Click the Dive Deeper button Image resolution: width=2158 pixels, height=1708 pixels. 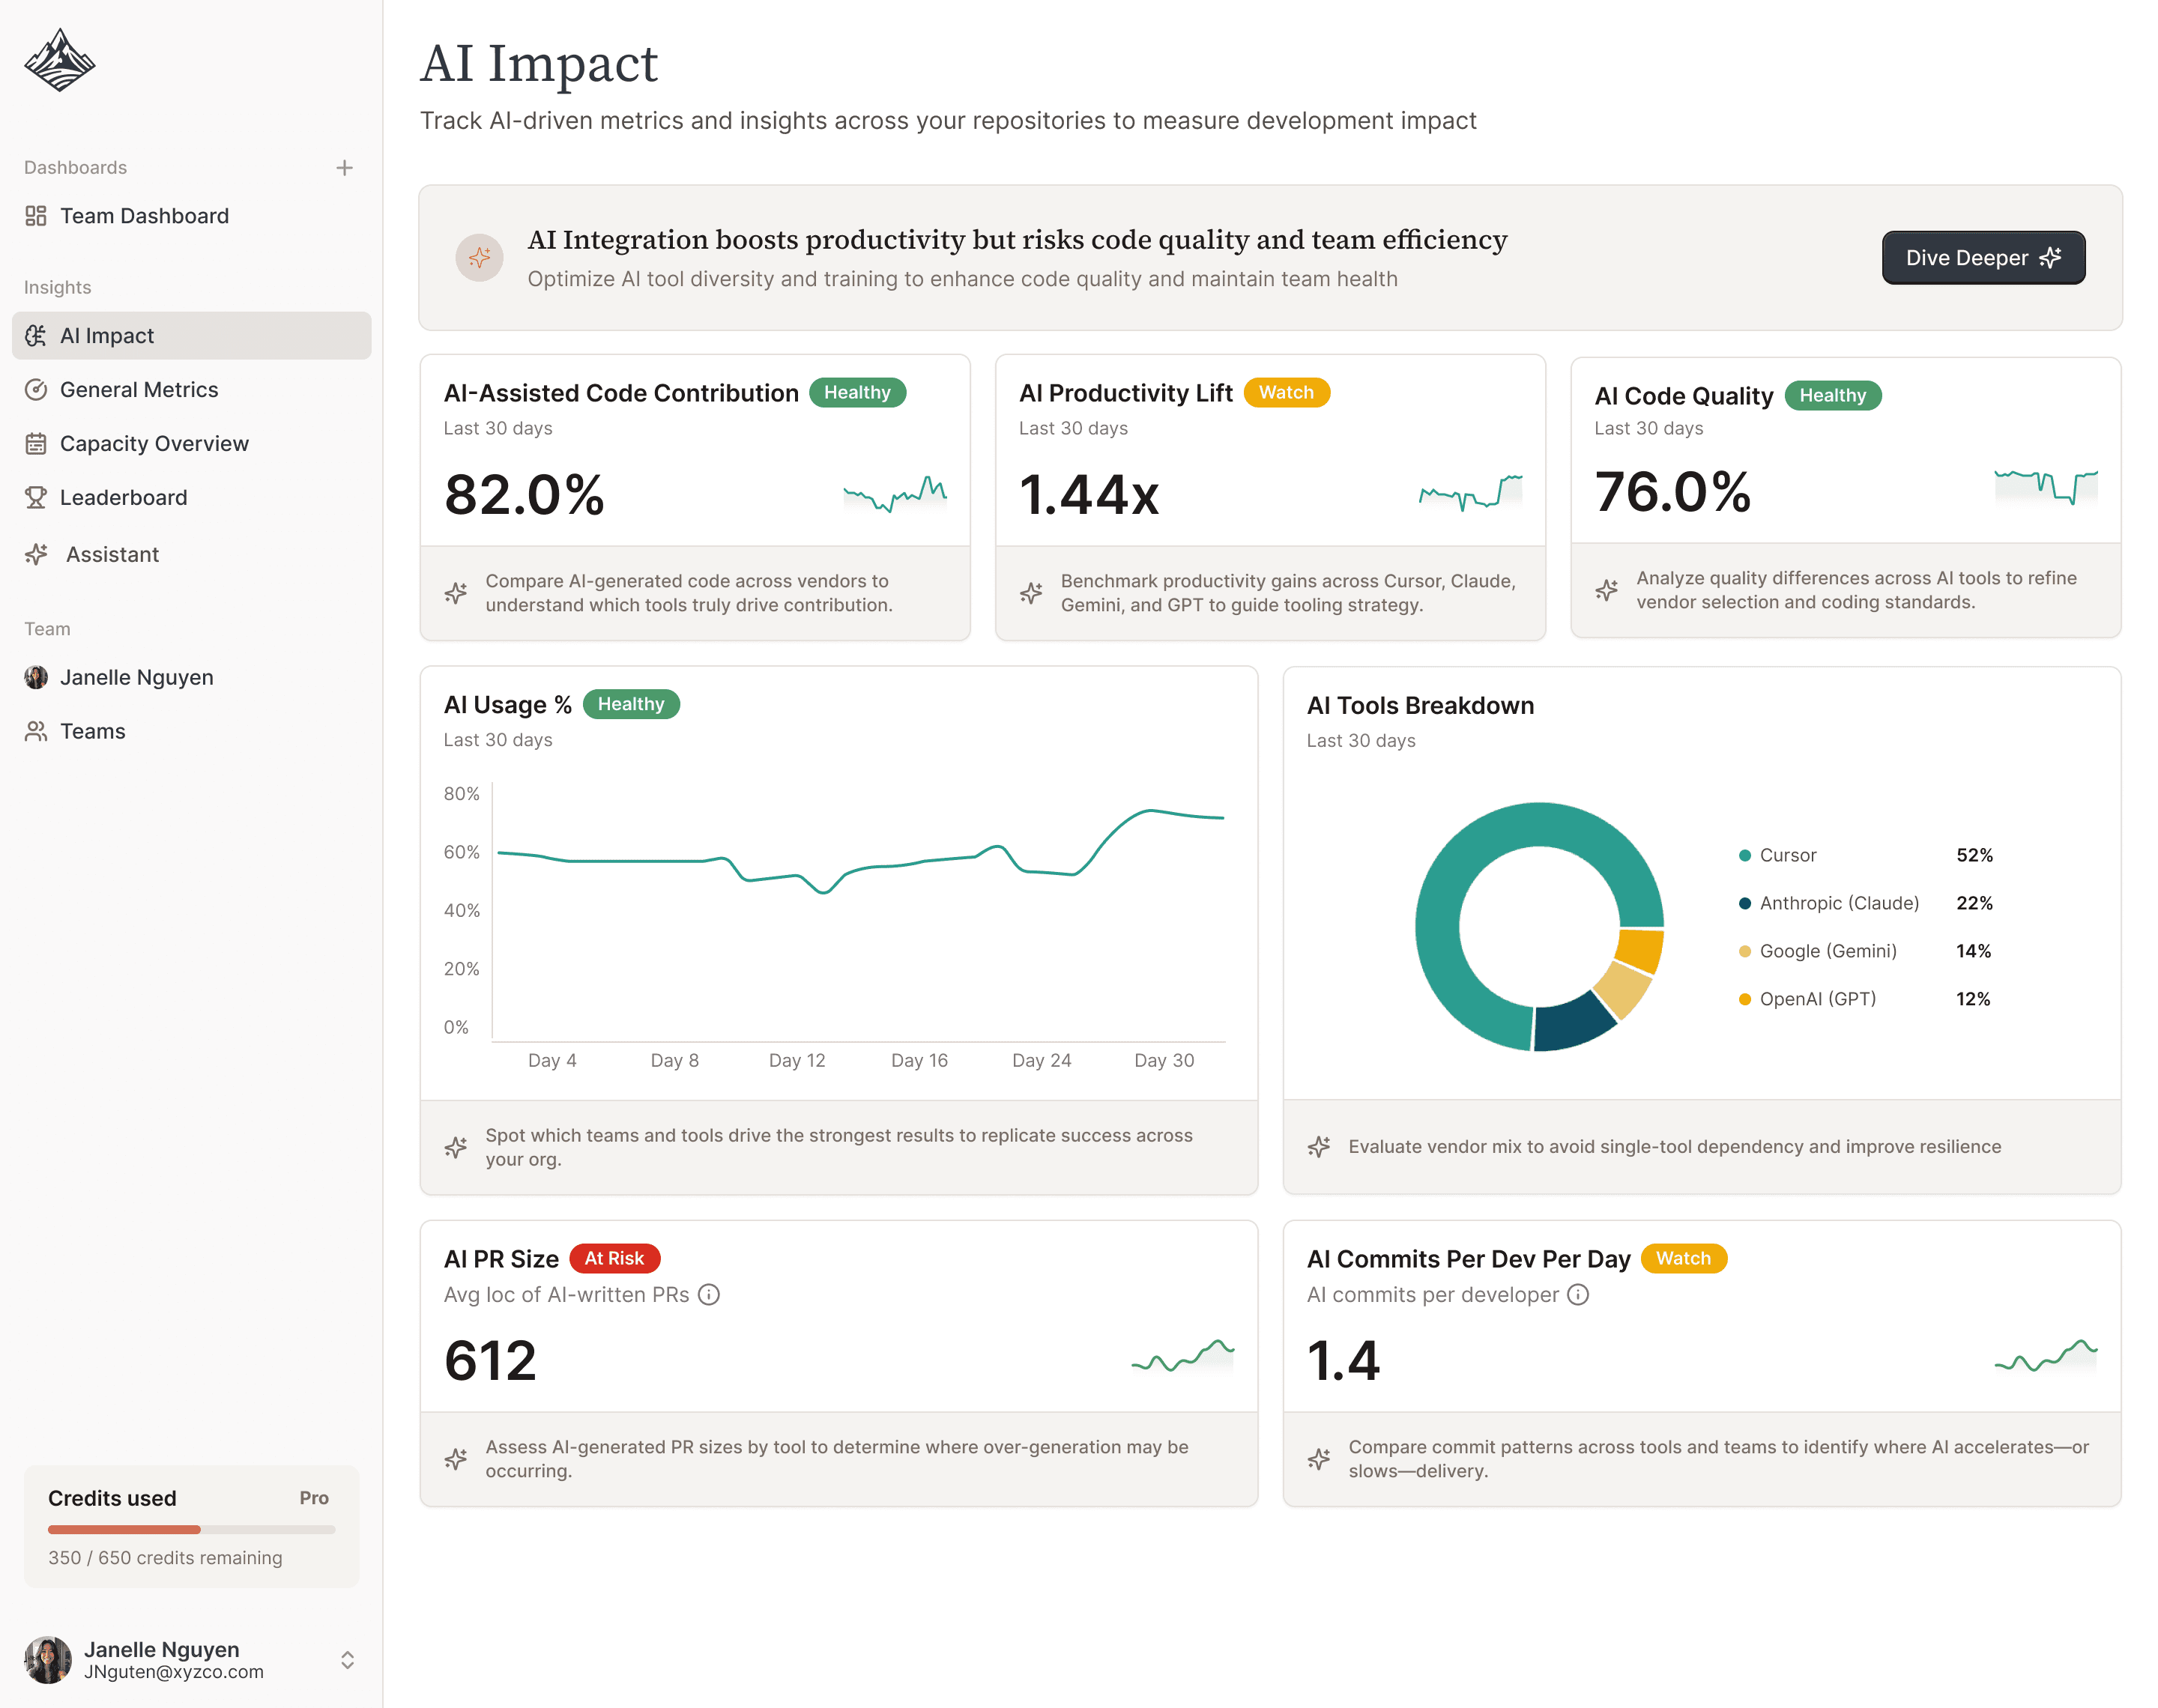point(1983,257)
